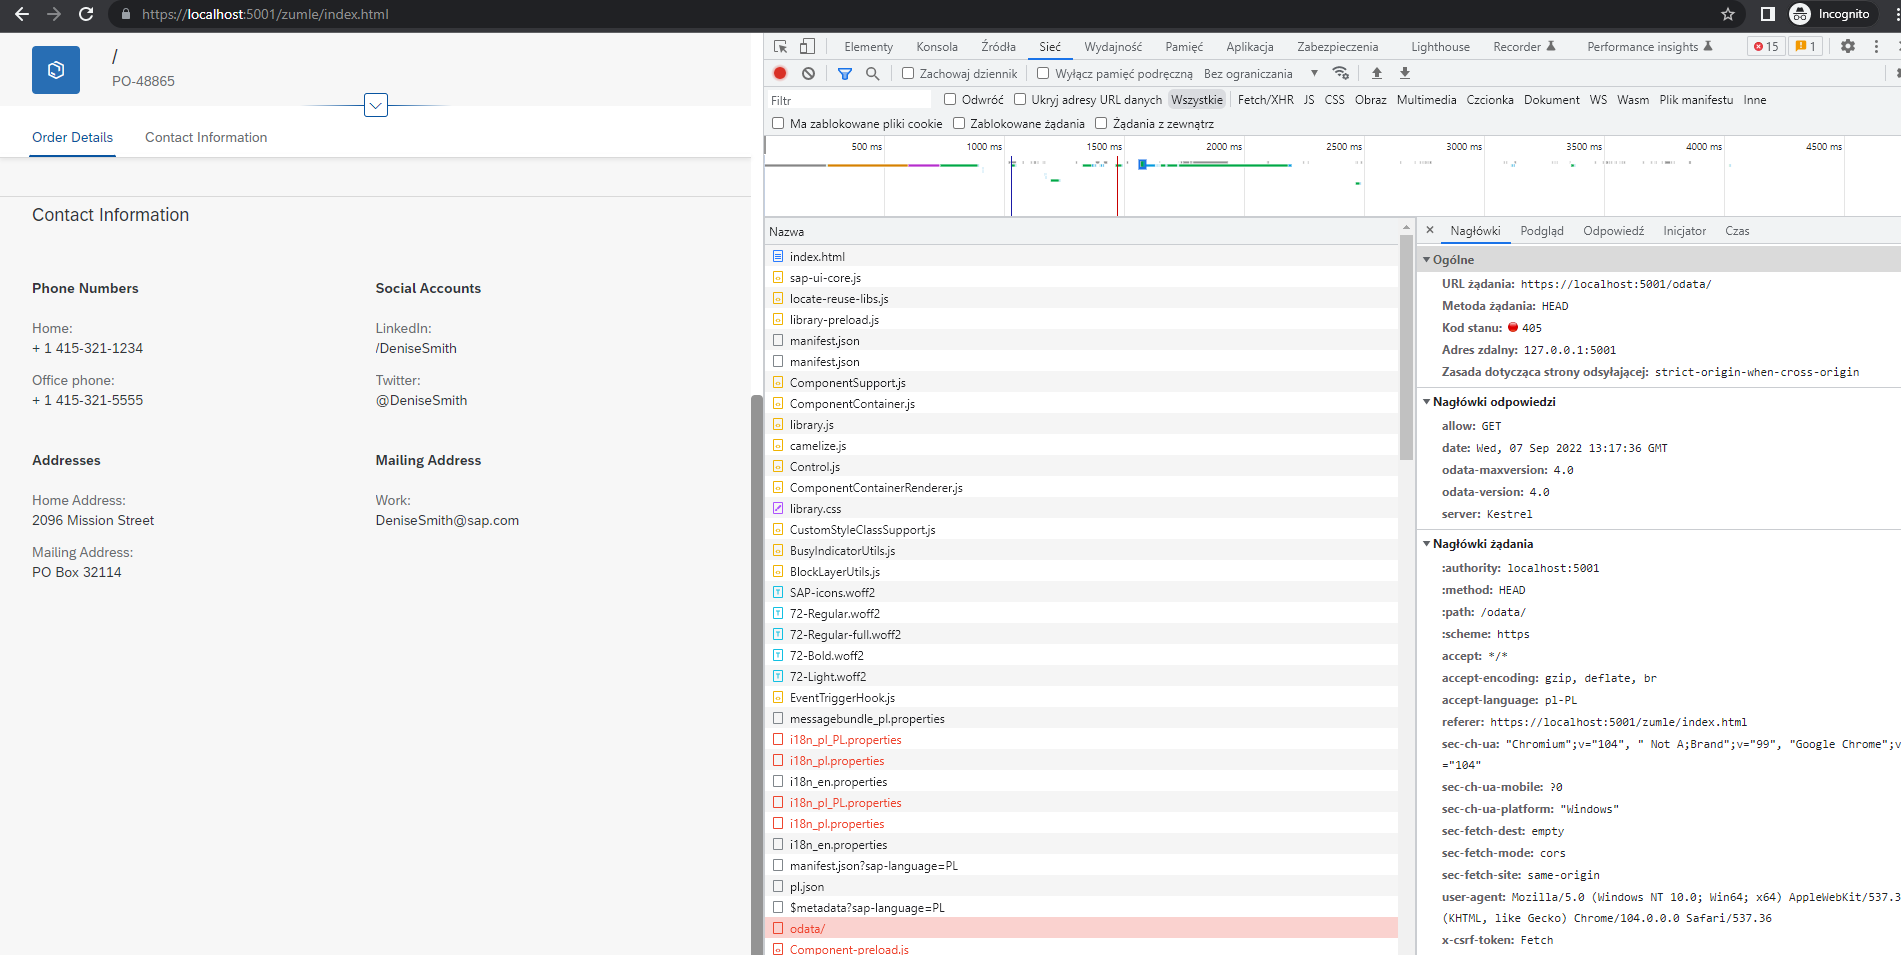Activate the inspect element picker icon

[x=781, y=46]
